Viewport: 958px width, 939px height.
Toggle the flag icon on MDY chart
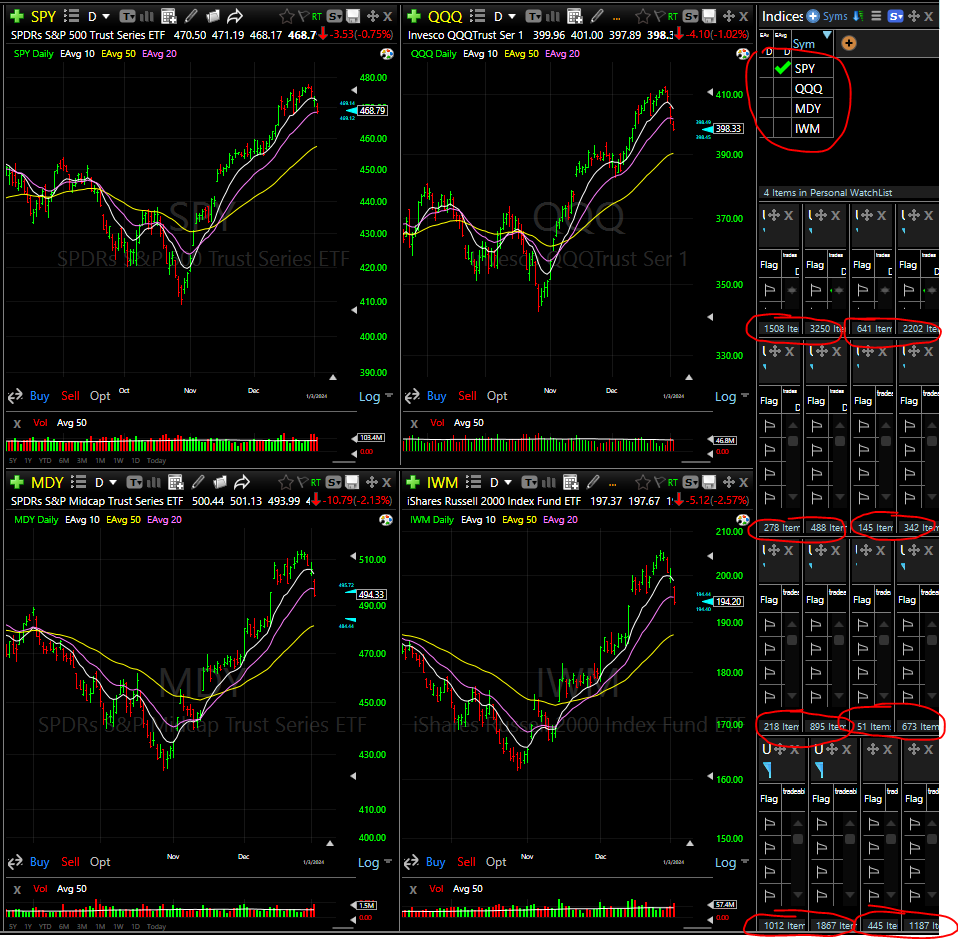(301, 483)
